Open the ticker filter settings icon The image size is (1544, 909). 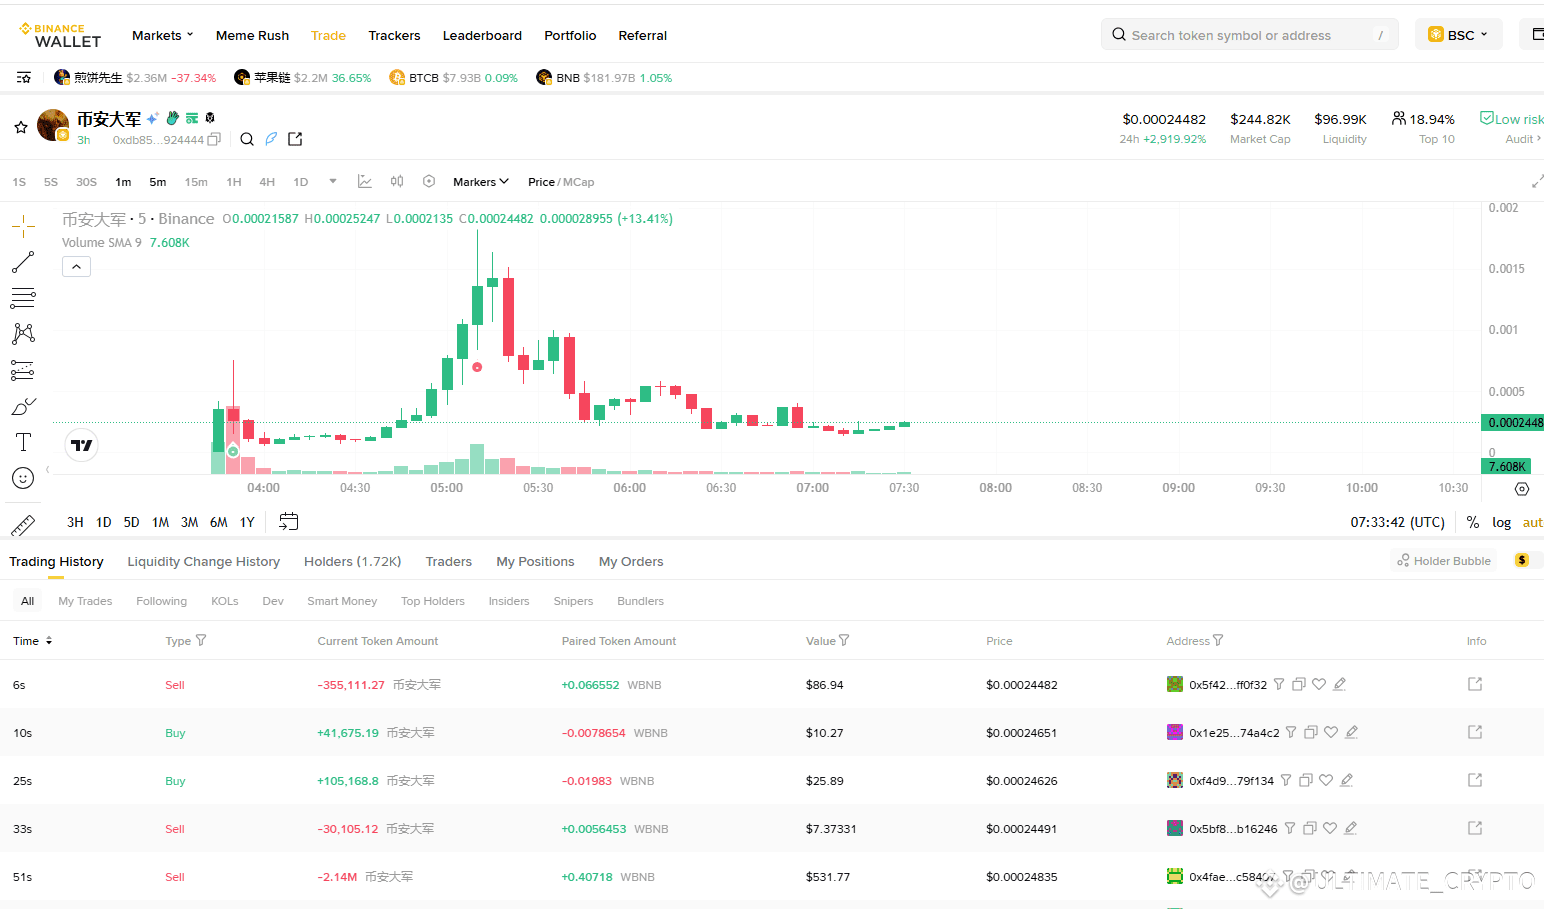[x=24, y=77]
